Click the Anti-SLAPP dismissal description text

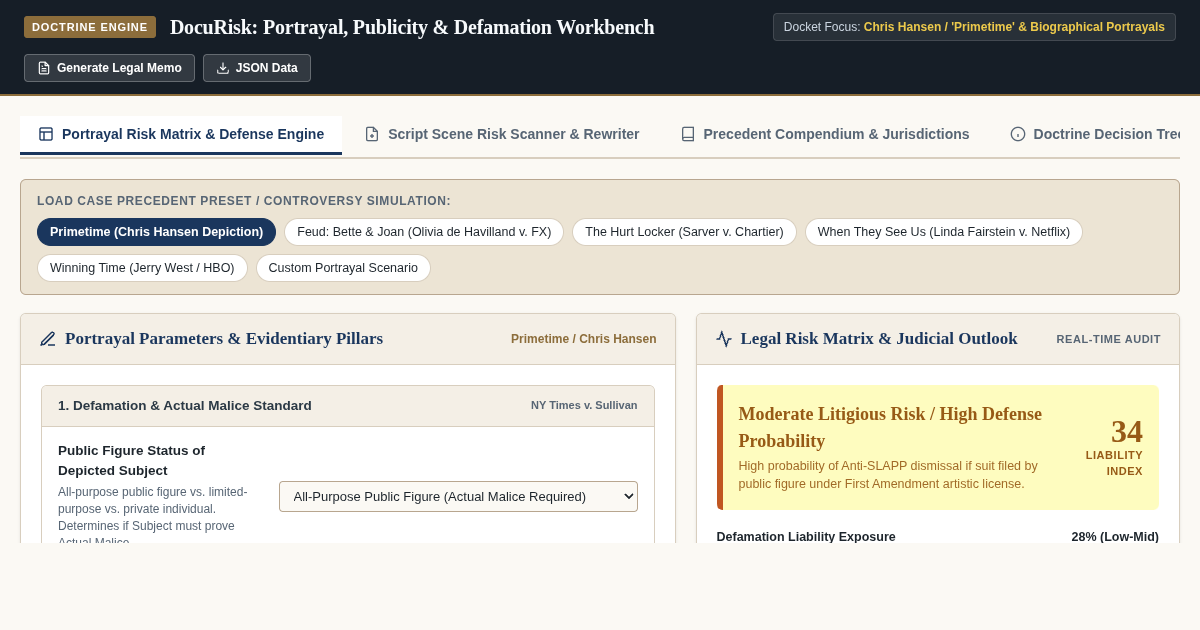pos(888,475)
